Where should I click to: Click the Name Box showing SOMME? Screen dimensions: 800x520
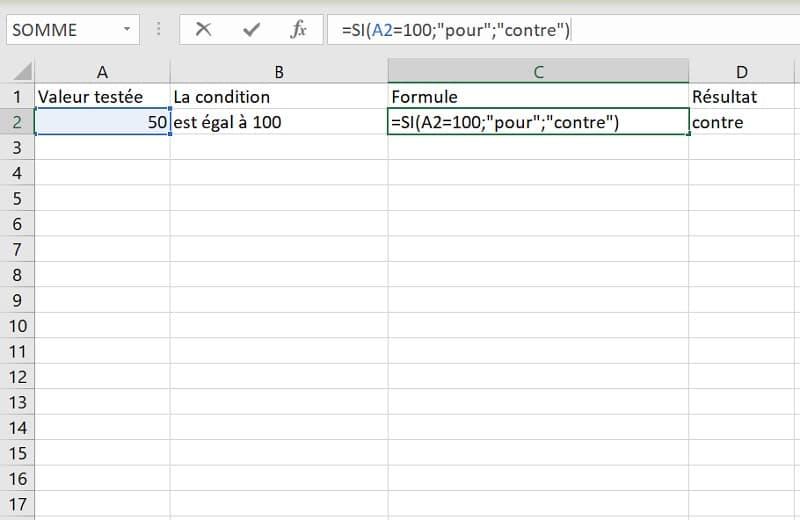[60, 30]
